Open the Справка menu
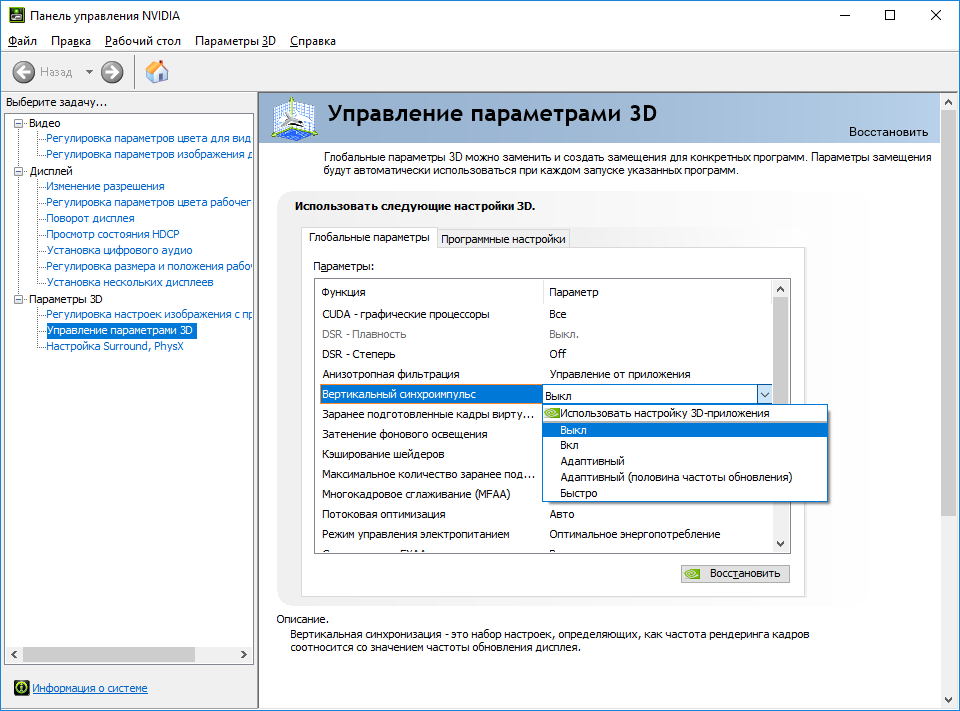 coord(313,41)
